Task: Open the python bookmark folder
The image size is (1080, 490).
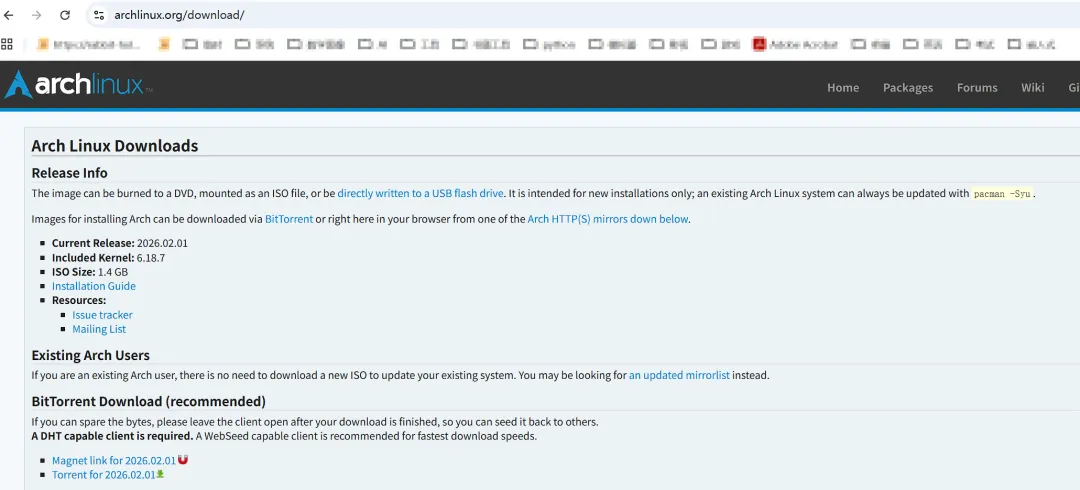Action: point(550,44)
